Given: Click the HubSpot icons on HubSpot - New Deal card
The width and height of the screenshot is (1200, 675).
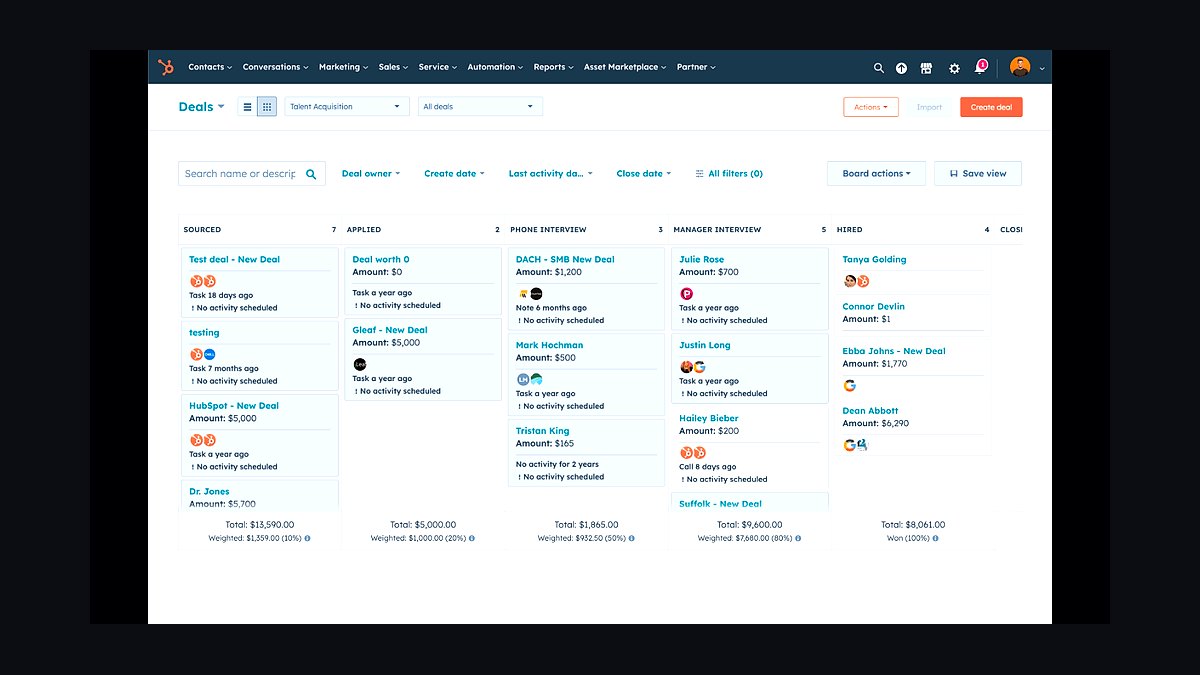Looking at the screenshot, I should click(x=203, y=440).
